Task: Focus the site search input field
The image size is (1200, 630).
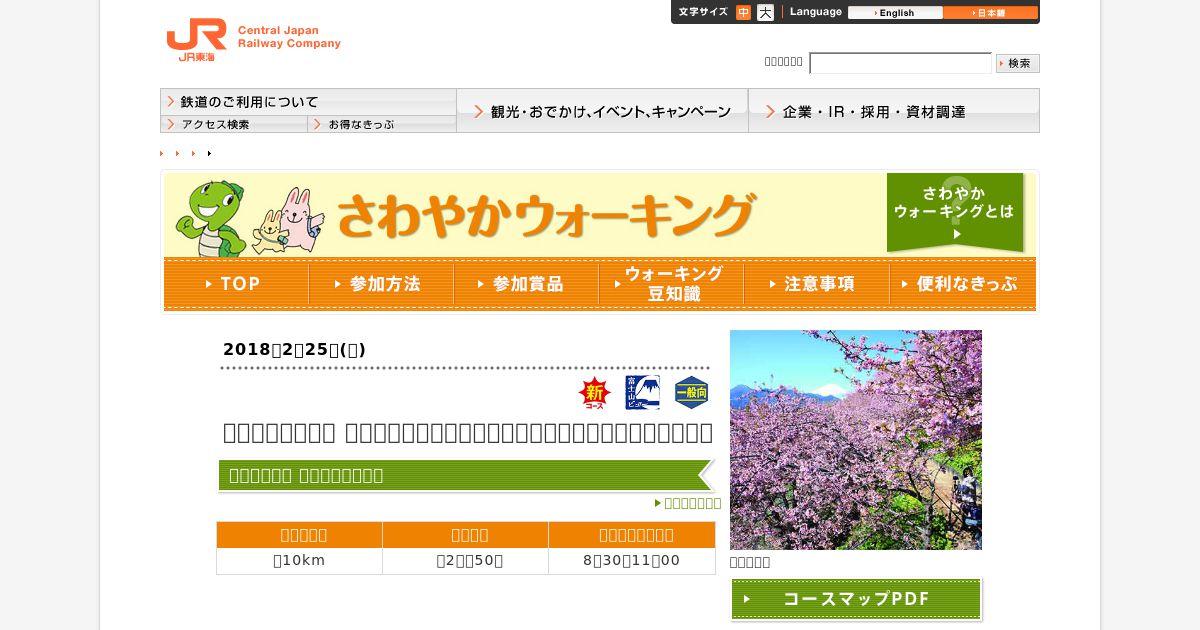Action: (900, 63)
